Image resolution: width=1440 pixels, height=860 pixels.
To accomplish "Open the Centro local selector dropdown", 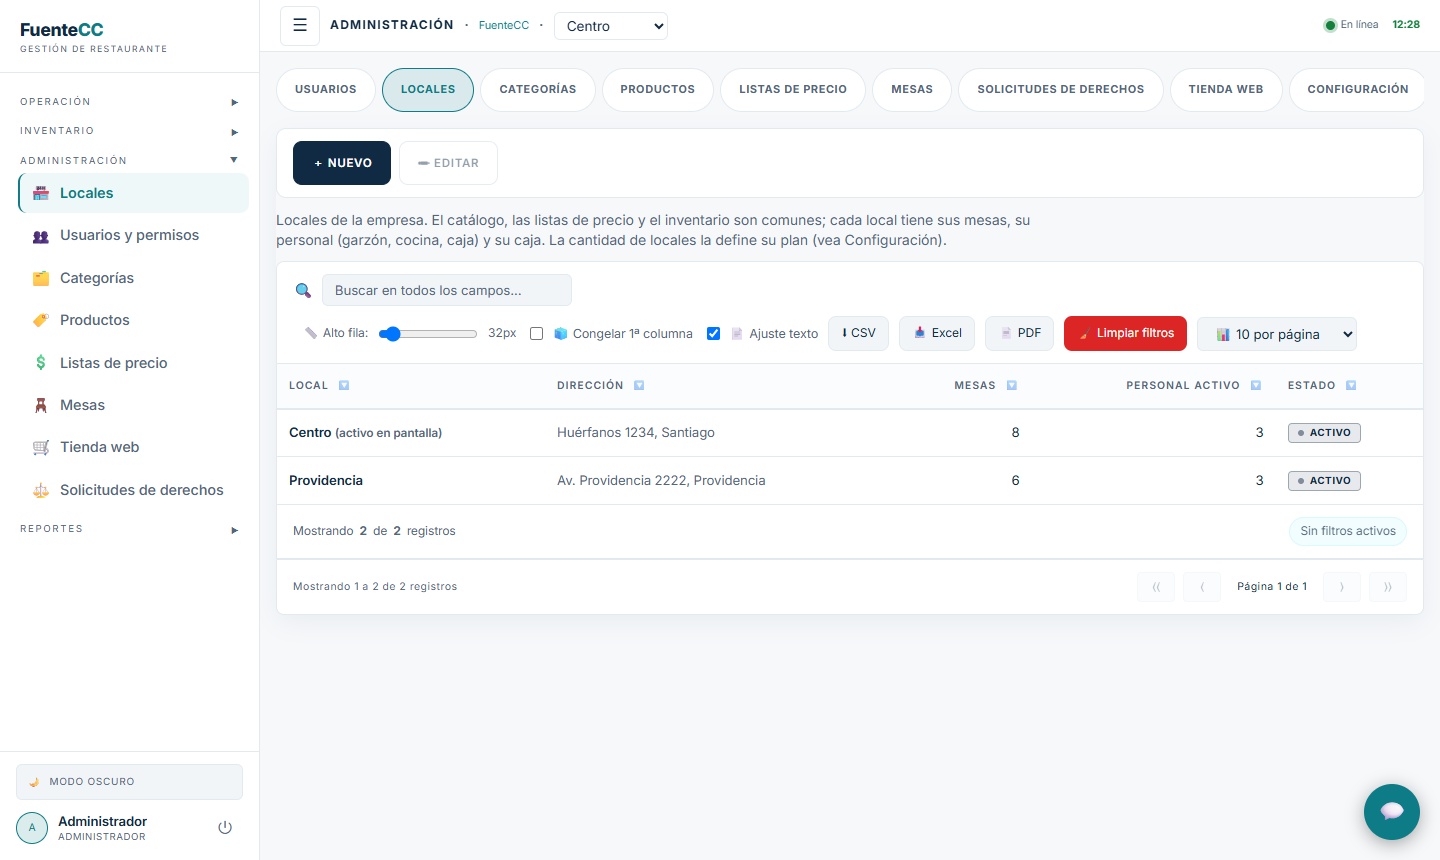I will click(611, 26).
